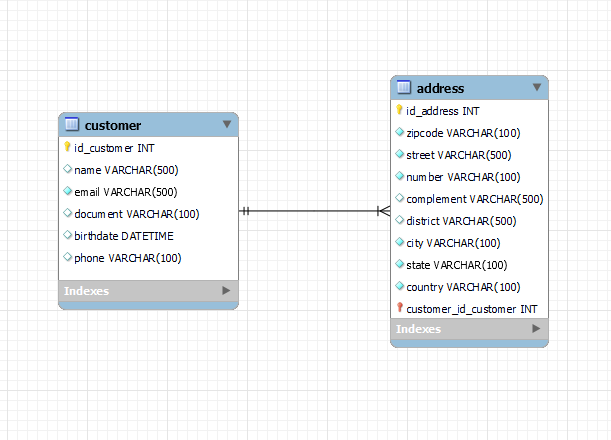
Task: Select 'district VARCHAR(500)' column row
Action: [470, 221]
